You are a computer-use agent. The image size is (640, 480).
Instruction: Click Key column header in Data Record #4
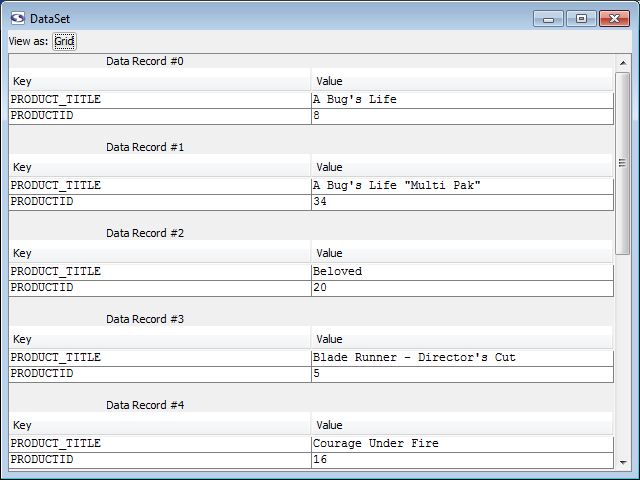click(160, 425)
